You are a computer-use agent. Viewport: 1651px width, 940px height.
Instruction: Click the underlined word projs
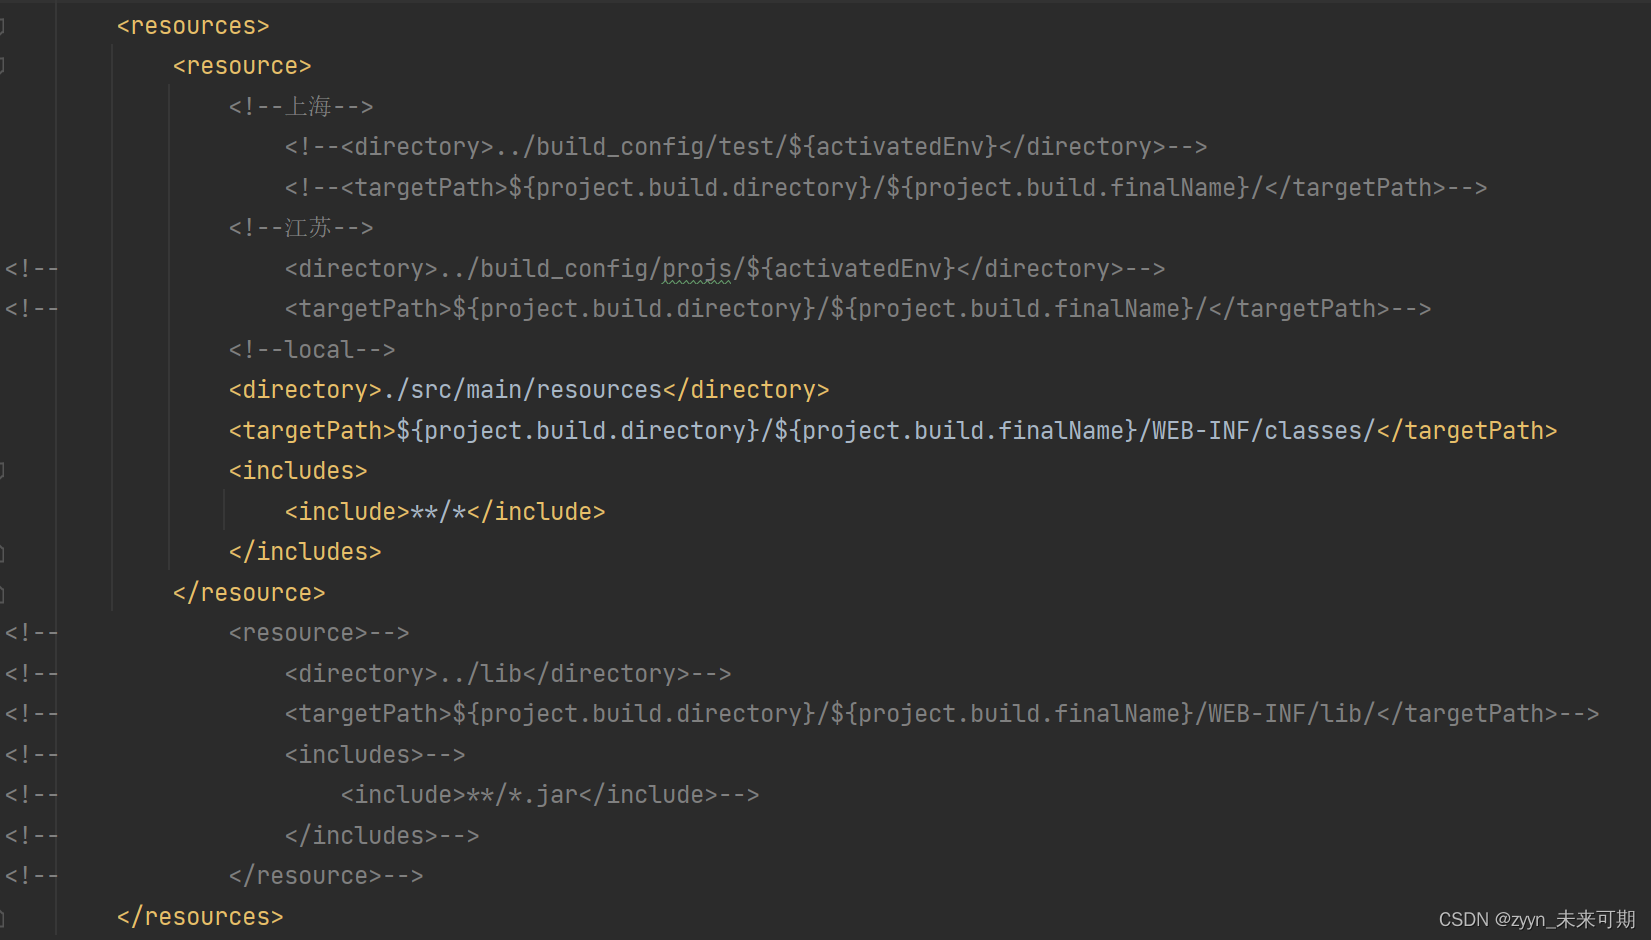[x=697, y=269]
